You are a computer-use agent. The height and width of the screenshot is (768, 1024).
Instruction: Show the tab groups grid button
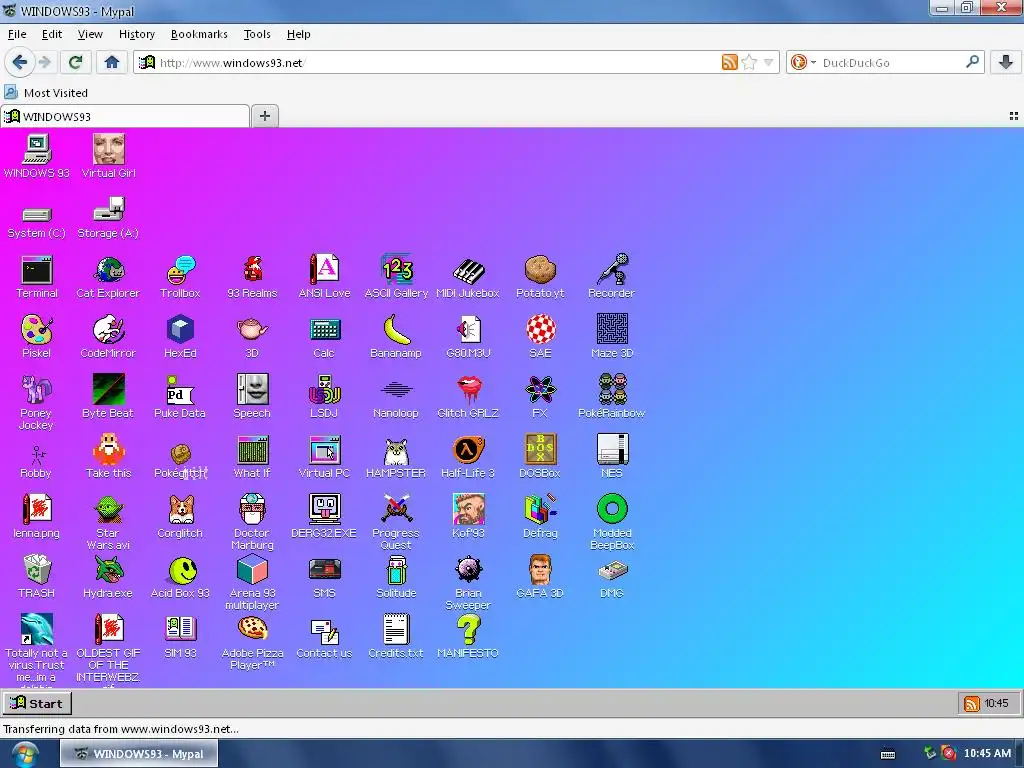[1014, 116]
